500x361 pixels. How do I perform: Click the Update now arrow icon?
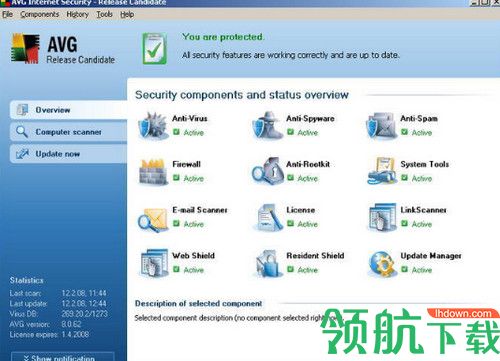[22, 154]
